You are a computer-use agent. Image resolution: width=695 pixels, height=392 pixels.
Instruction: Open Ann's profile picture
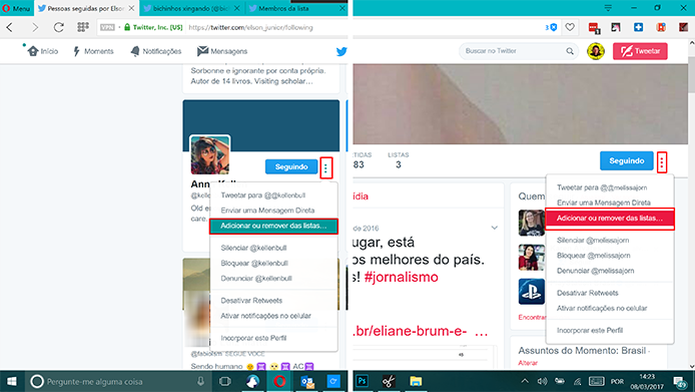[210, 155]
